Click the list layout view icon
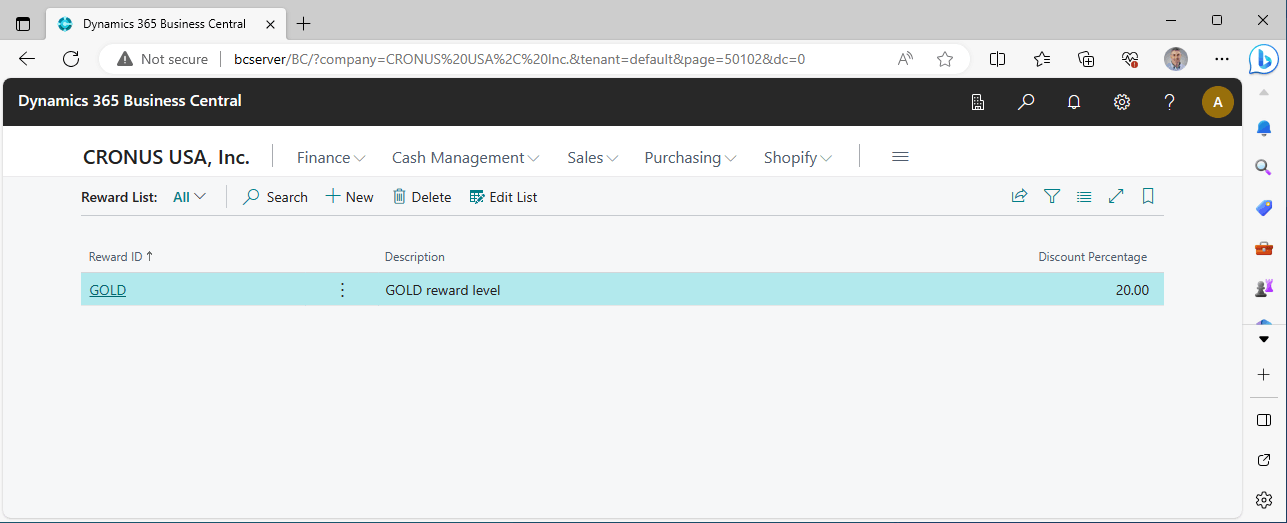Screen dimensions: 1287x523 click(1084, 197)
